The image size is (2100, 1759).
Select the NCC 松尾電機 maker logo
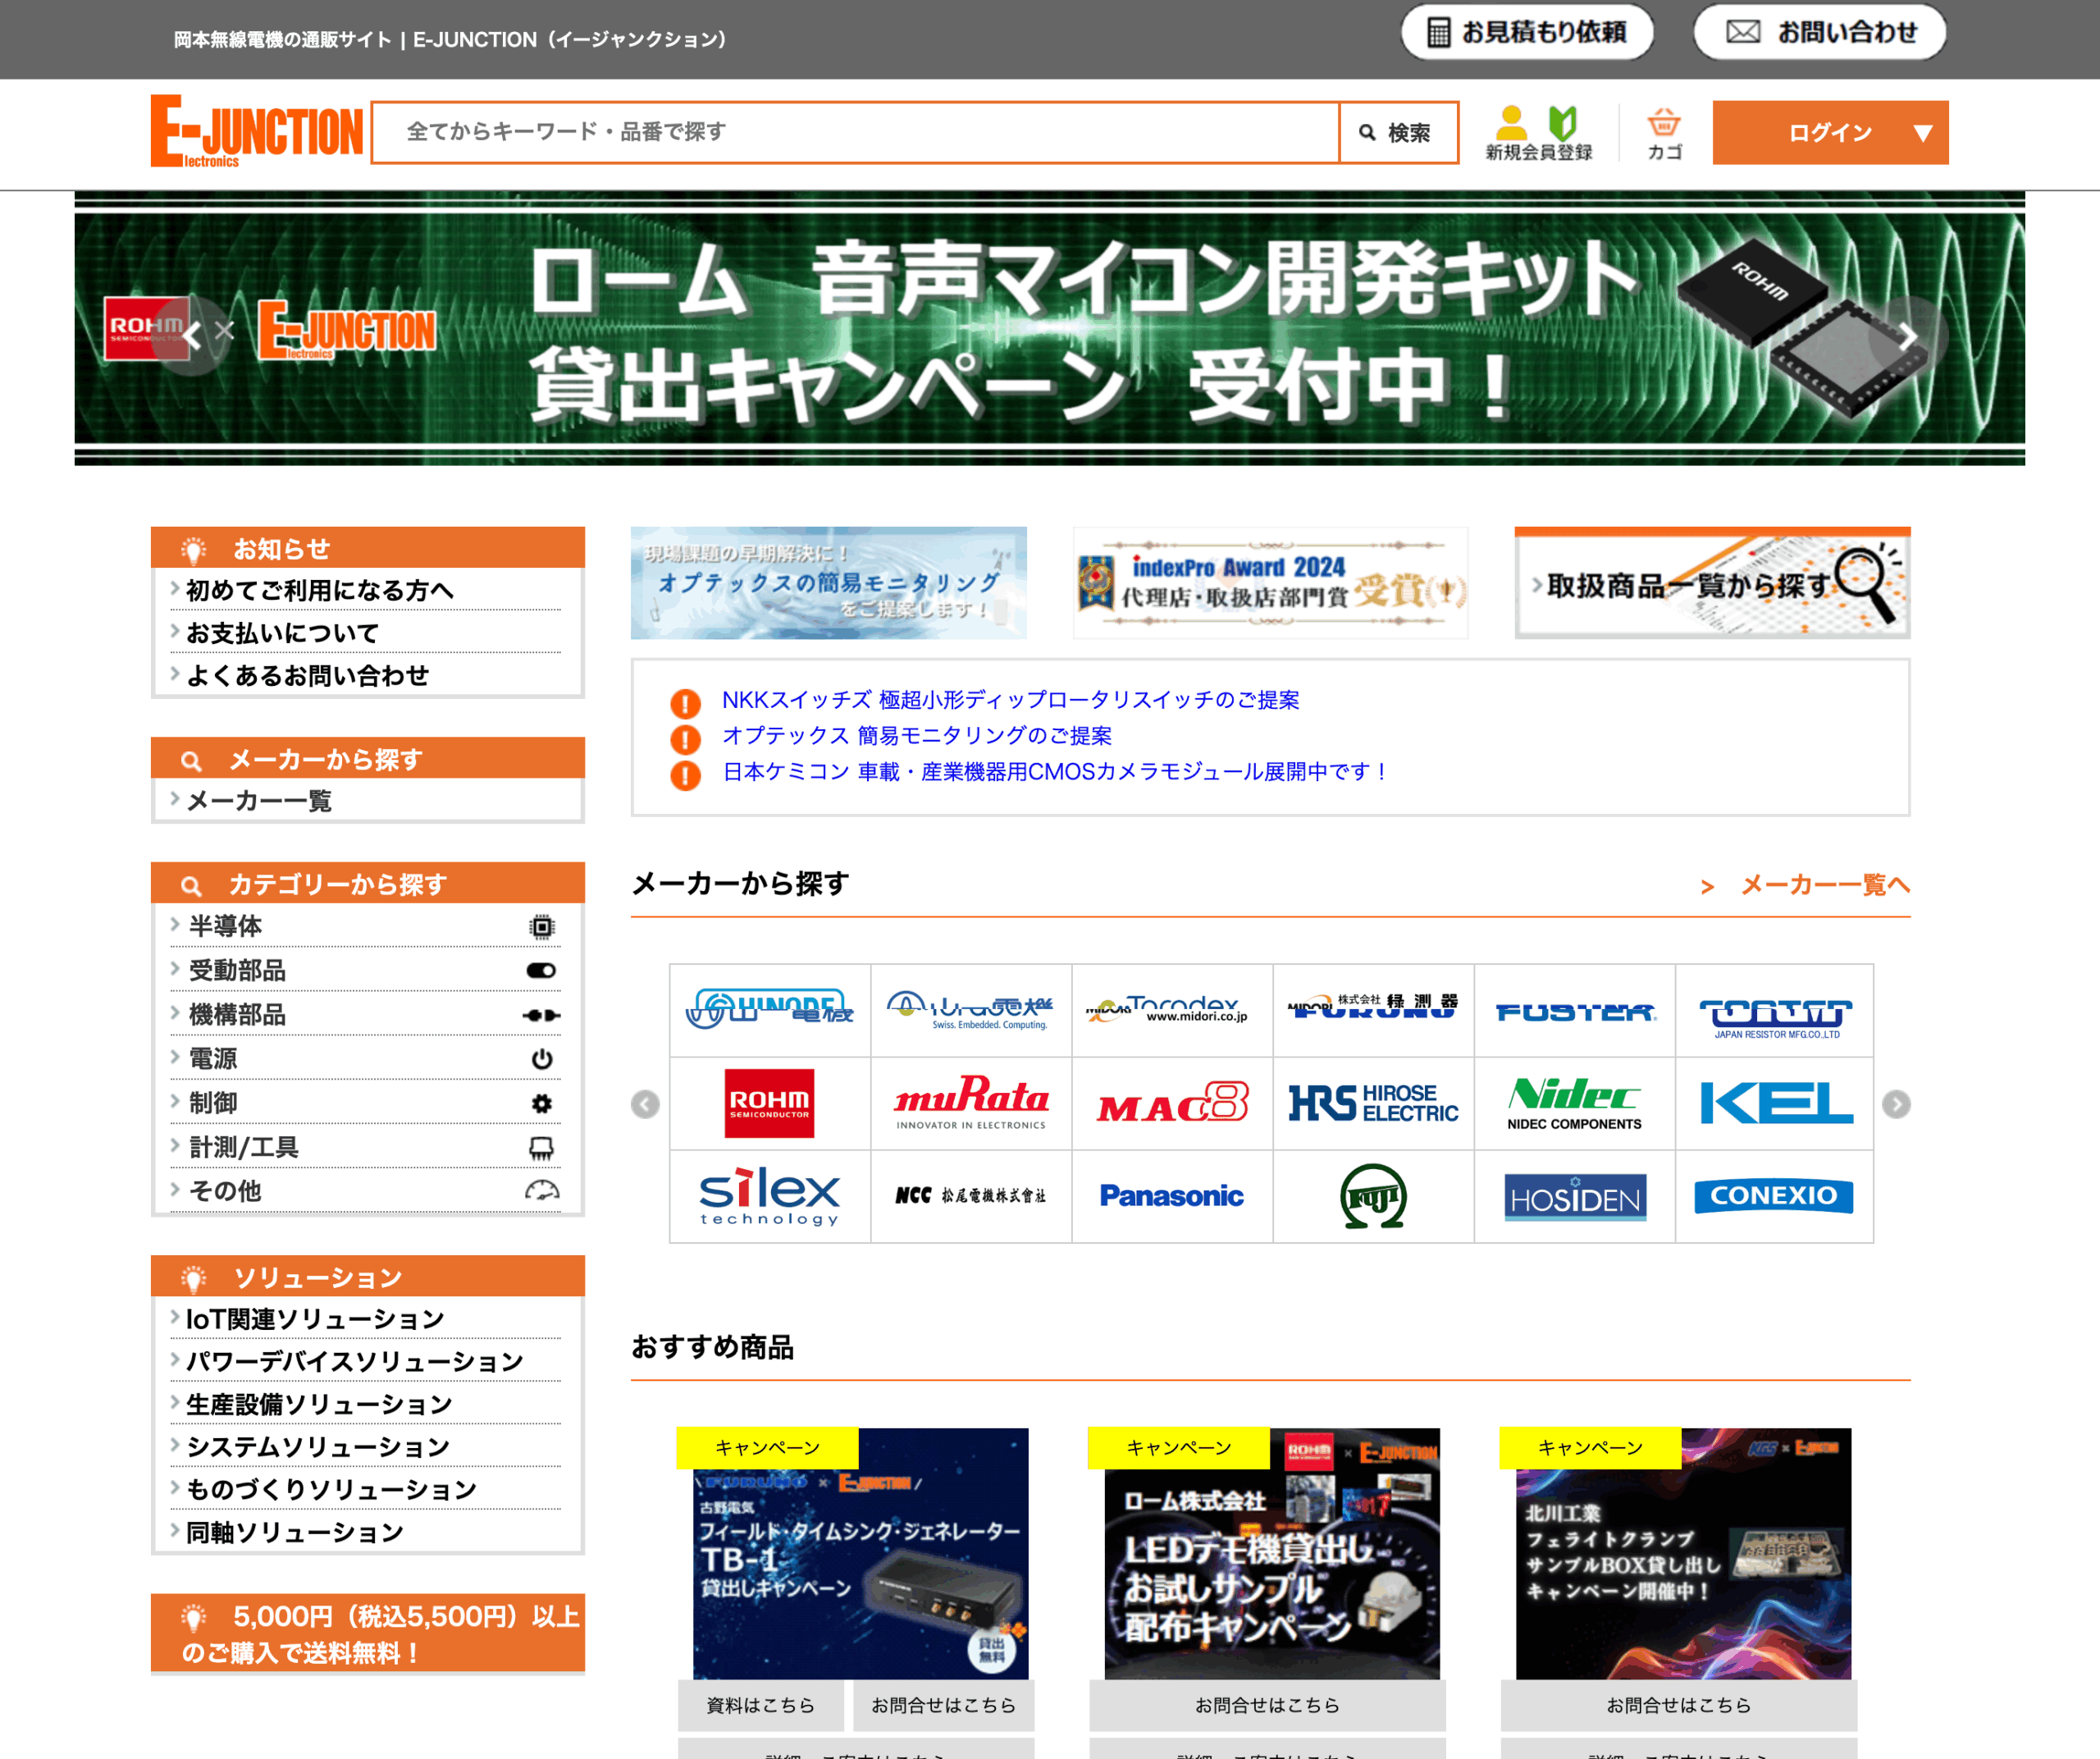point(971,1196)
